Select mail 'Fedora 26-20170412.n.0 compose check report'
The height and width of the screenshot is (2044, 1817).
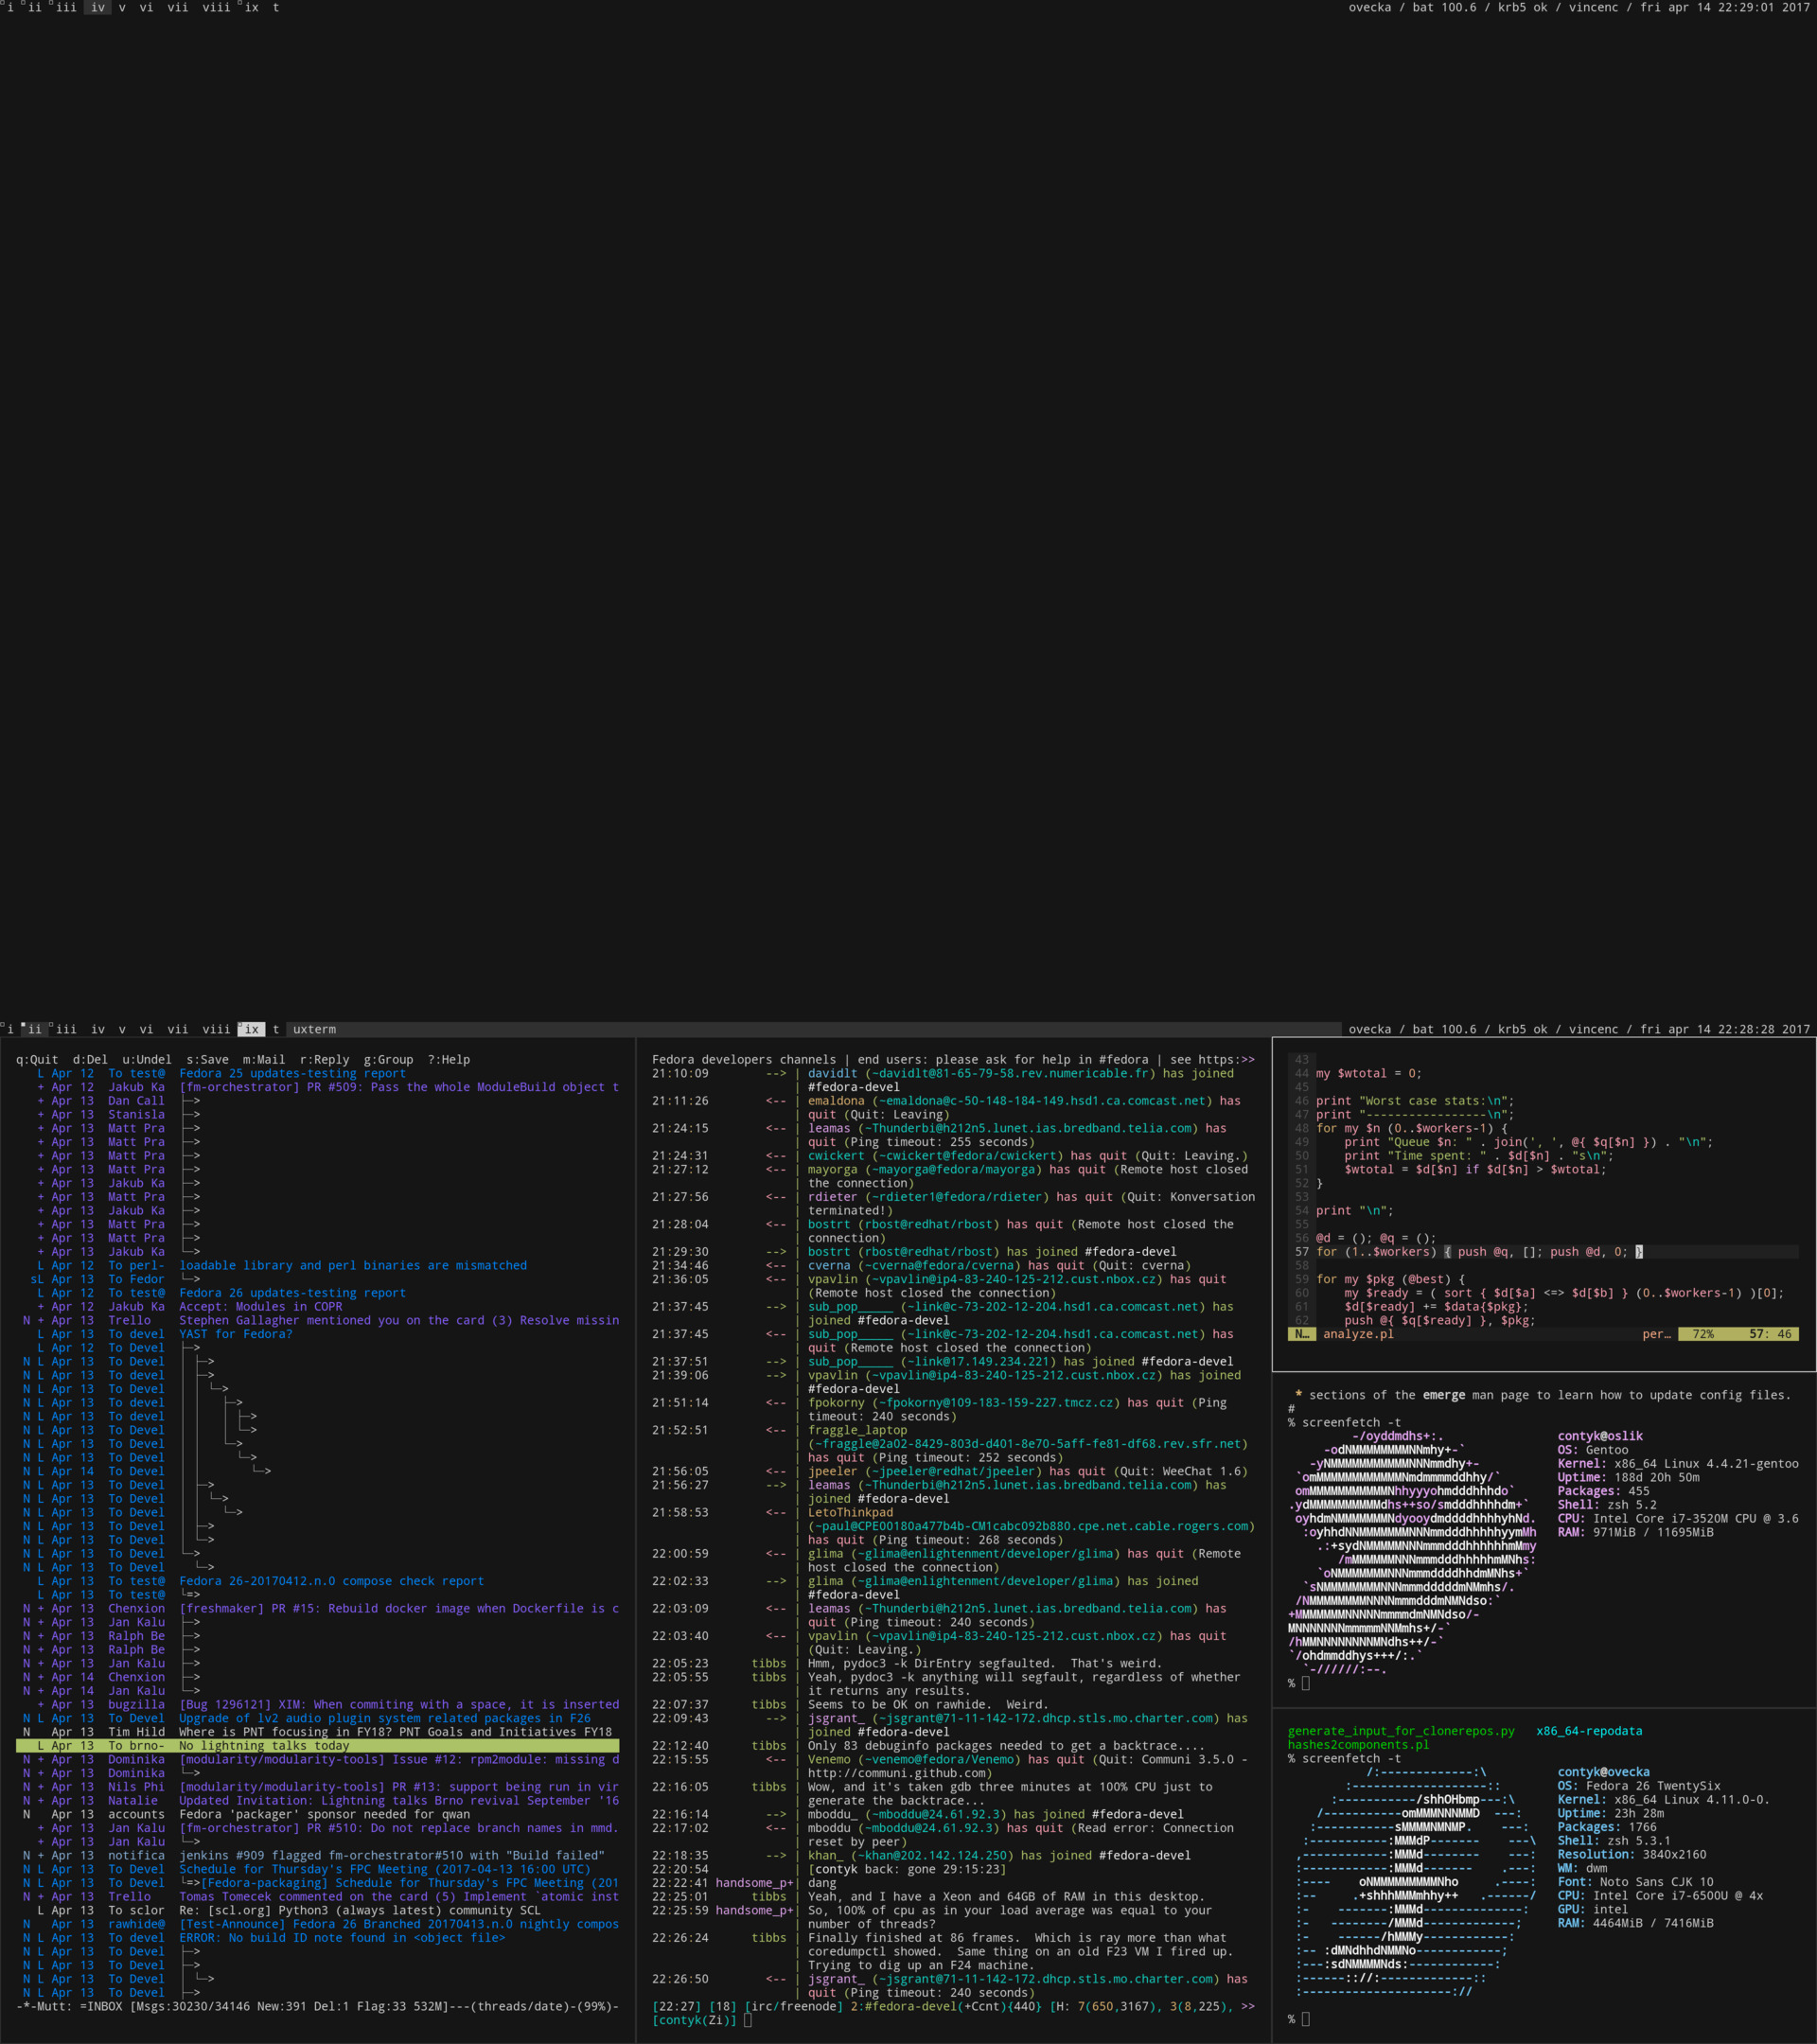coord(318,1581)
